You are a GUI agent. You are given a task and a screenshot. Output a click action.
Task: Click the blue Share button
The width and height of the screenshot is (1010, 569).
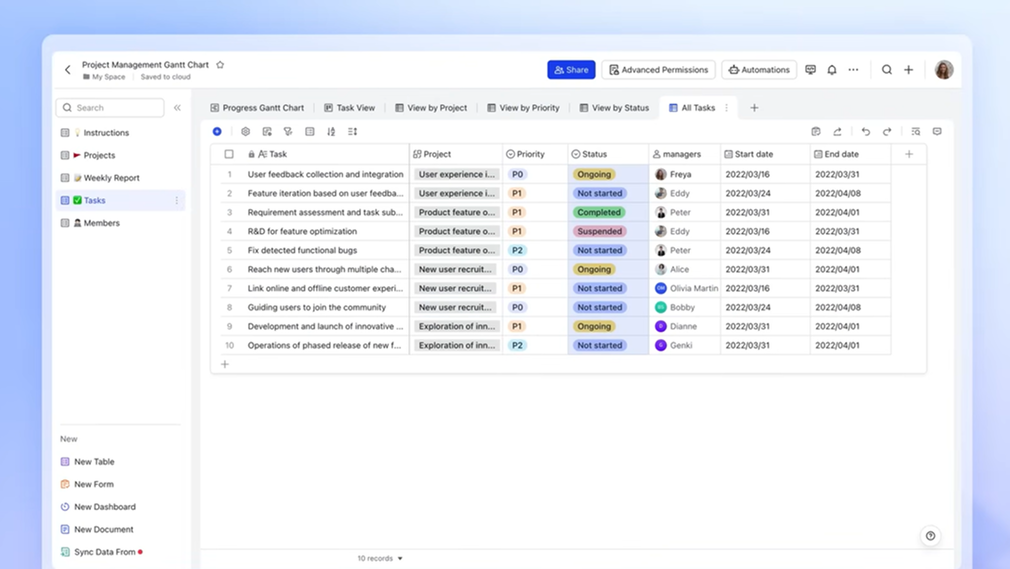click(x=571, y=70)
